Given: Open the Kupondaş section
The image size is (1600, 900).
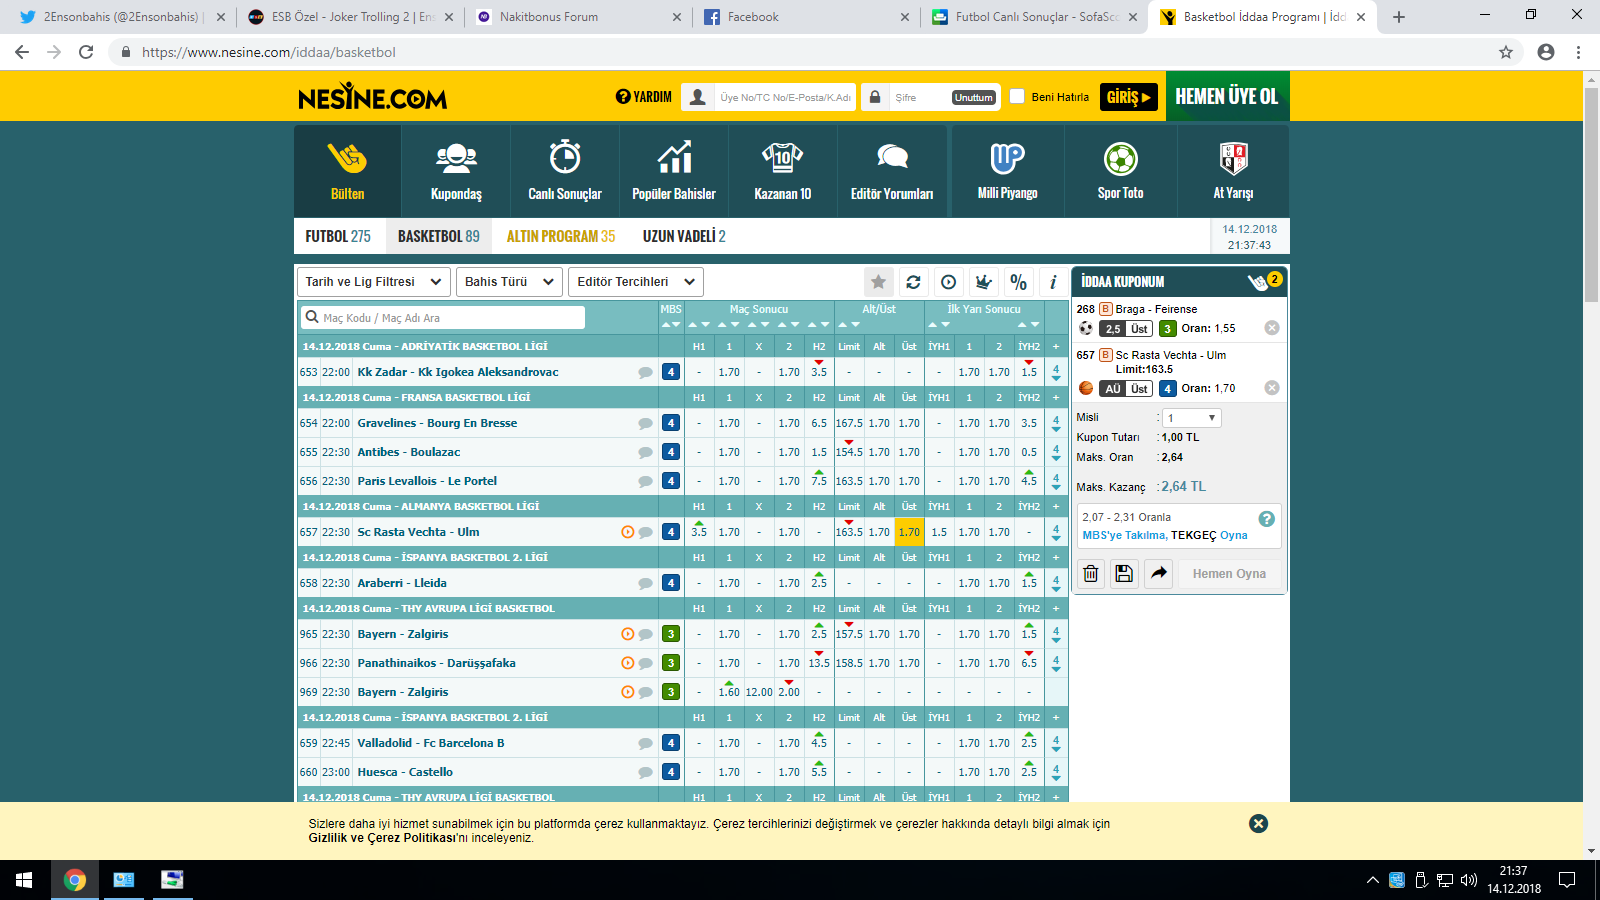Looking at the screenshot, I should pos(456,171).
